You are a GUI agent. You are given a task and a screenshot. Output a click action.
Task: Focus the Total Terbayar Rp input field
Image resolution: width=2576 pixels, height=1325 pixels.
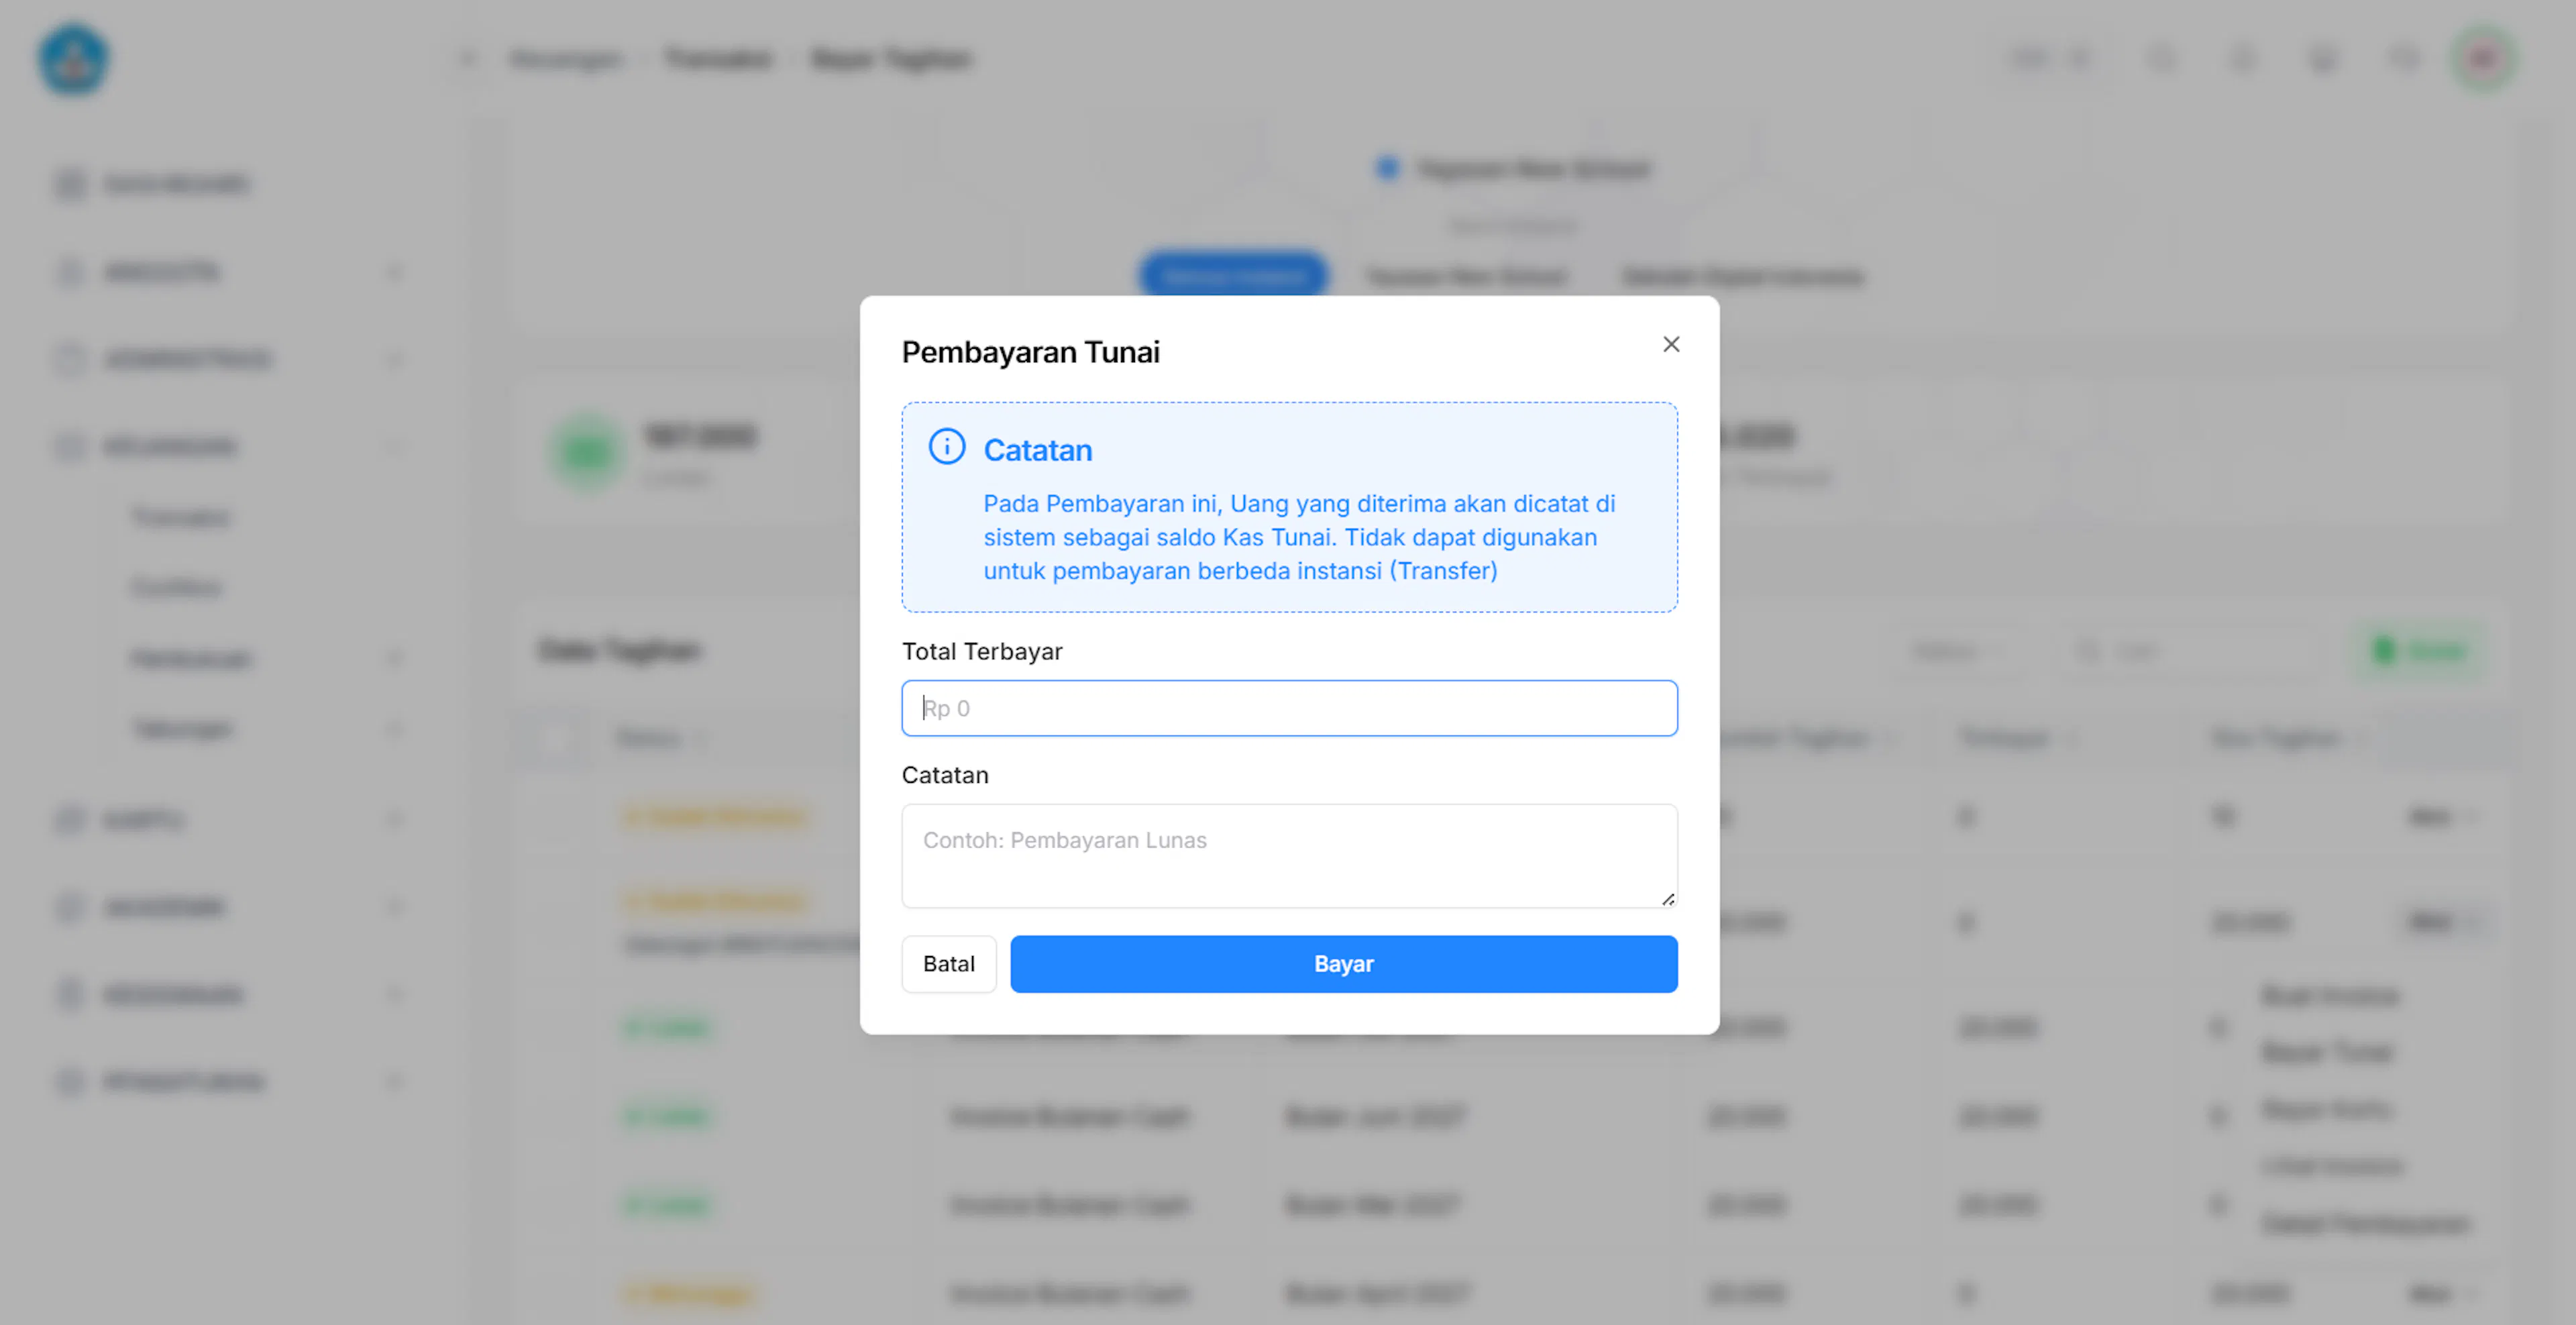[1289, 708]
